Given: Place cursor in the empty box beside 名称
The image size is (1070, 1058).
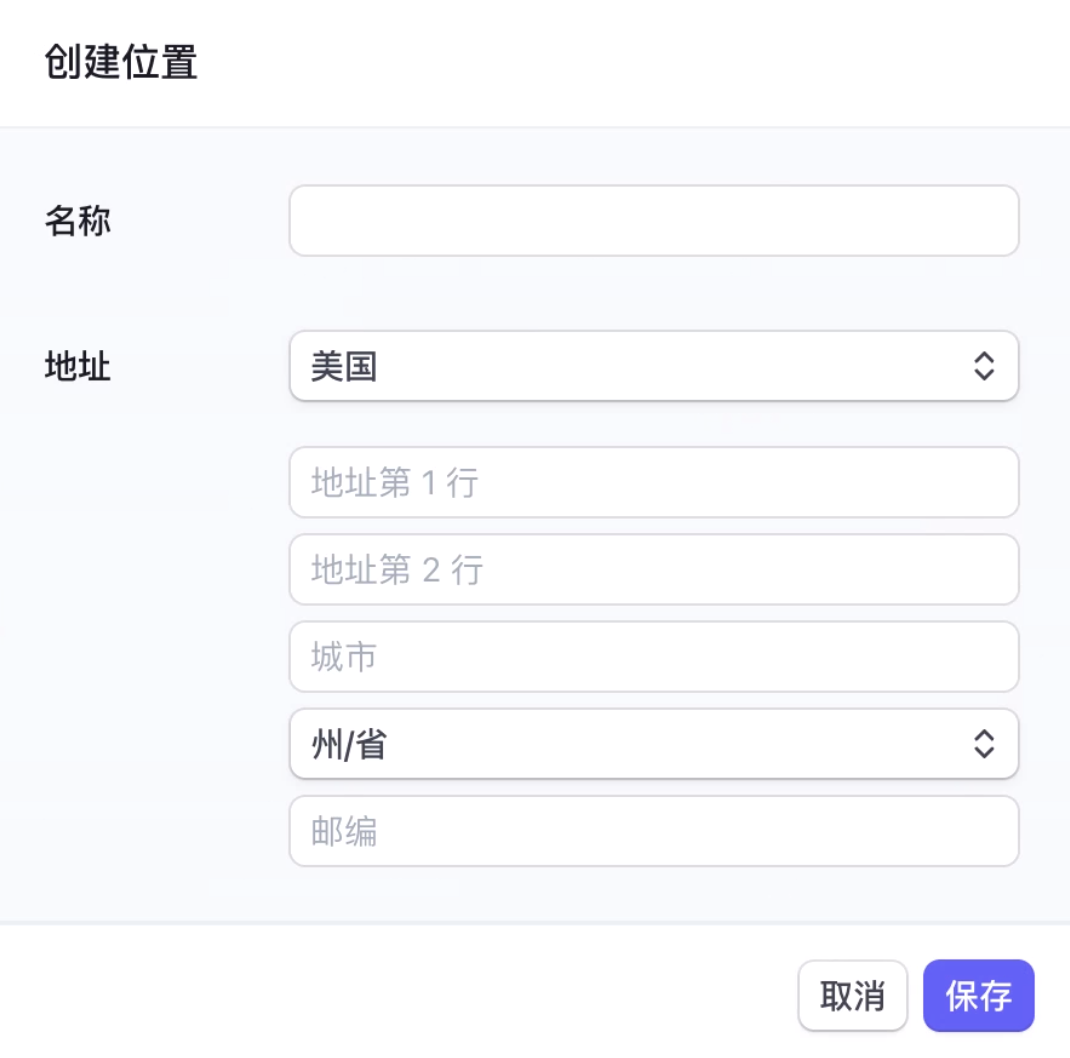Looking at the screenshot, I should click(x=654, y=220).
